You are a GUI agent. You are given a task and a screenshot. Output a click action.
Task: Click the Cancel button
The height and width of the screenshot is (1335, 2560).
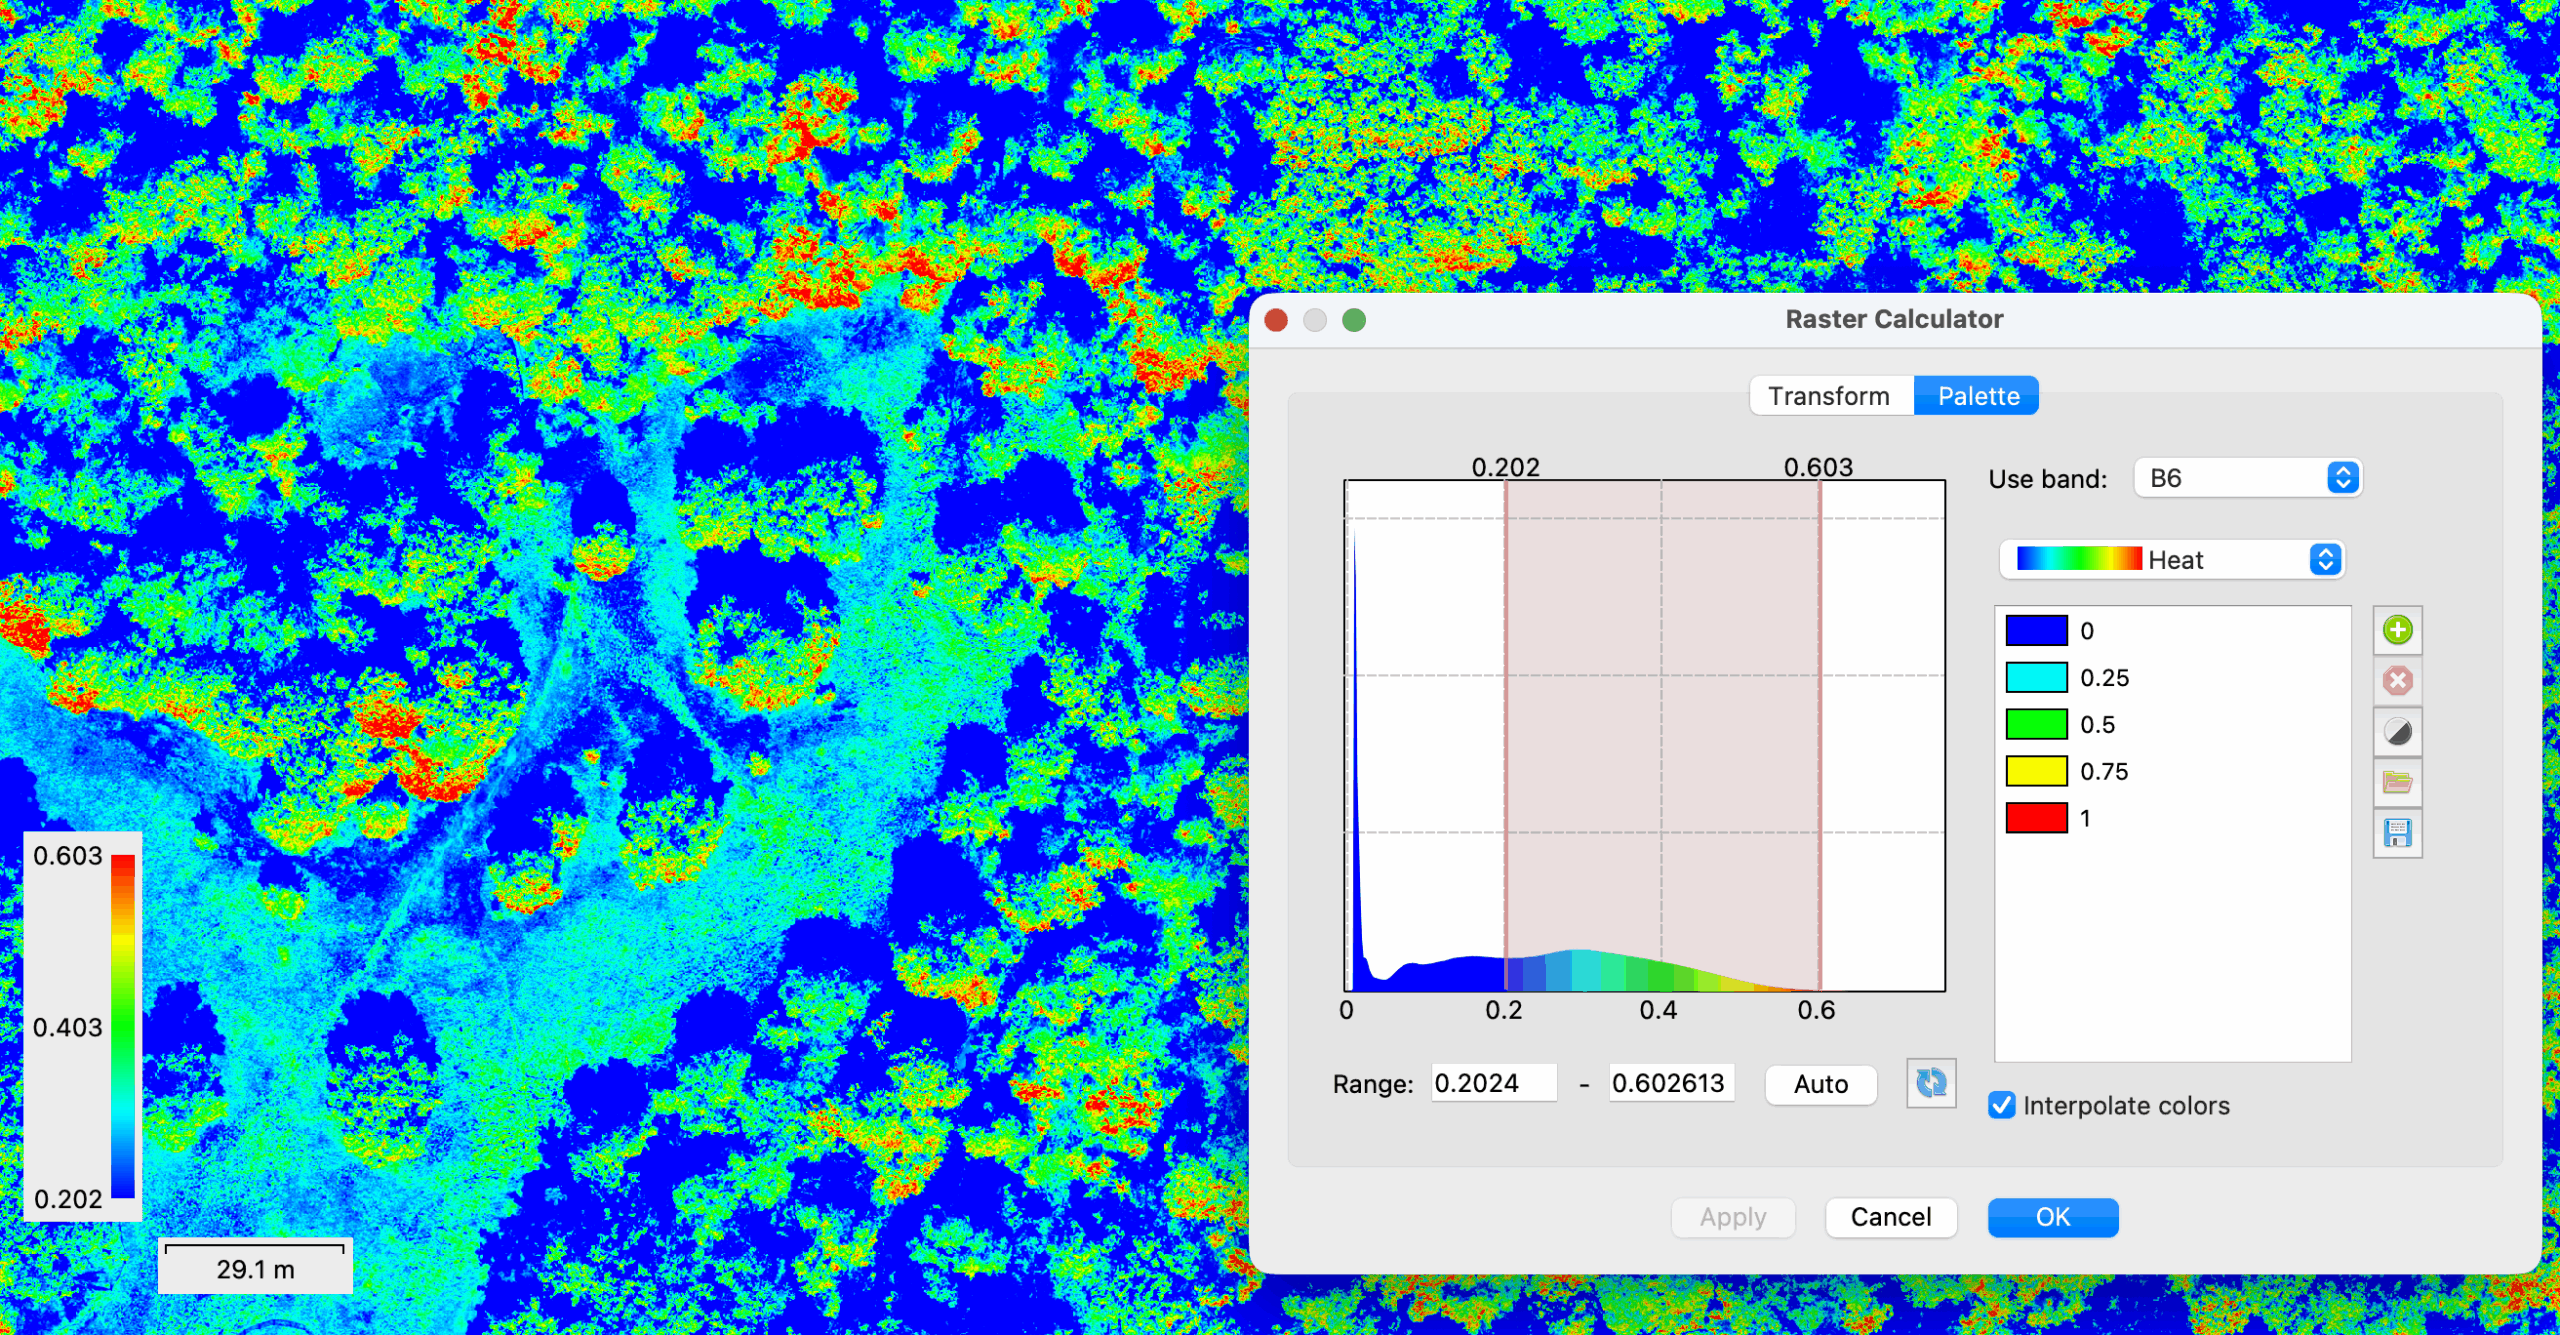pyautogui.click(x=1890, y=1217)
